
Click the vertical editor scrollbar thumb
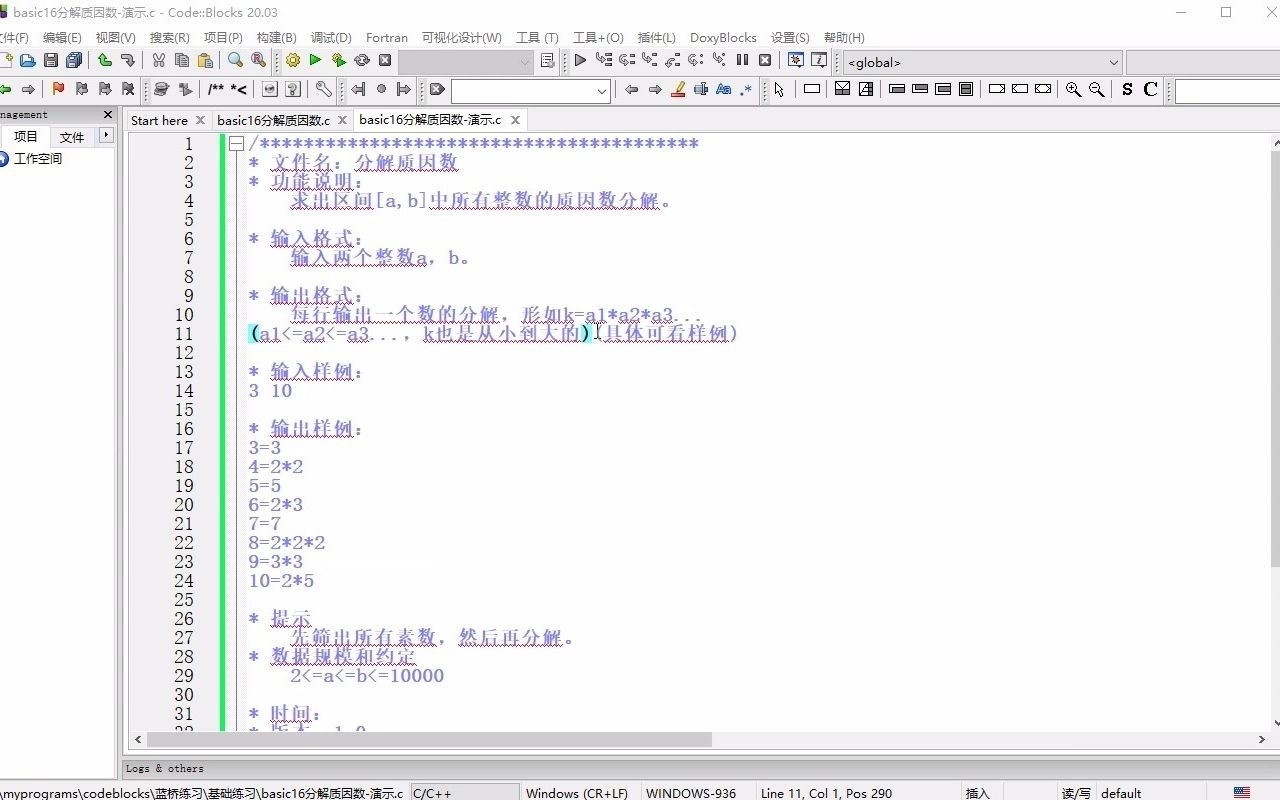1274,358
